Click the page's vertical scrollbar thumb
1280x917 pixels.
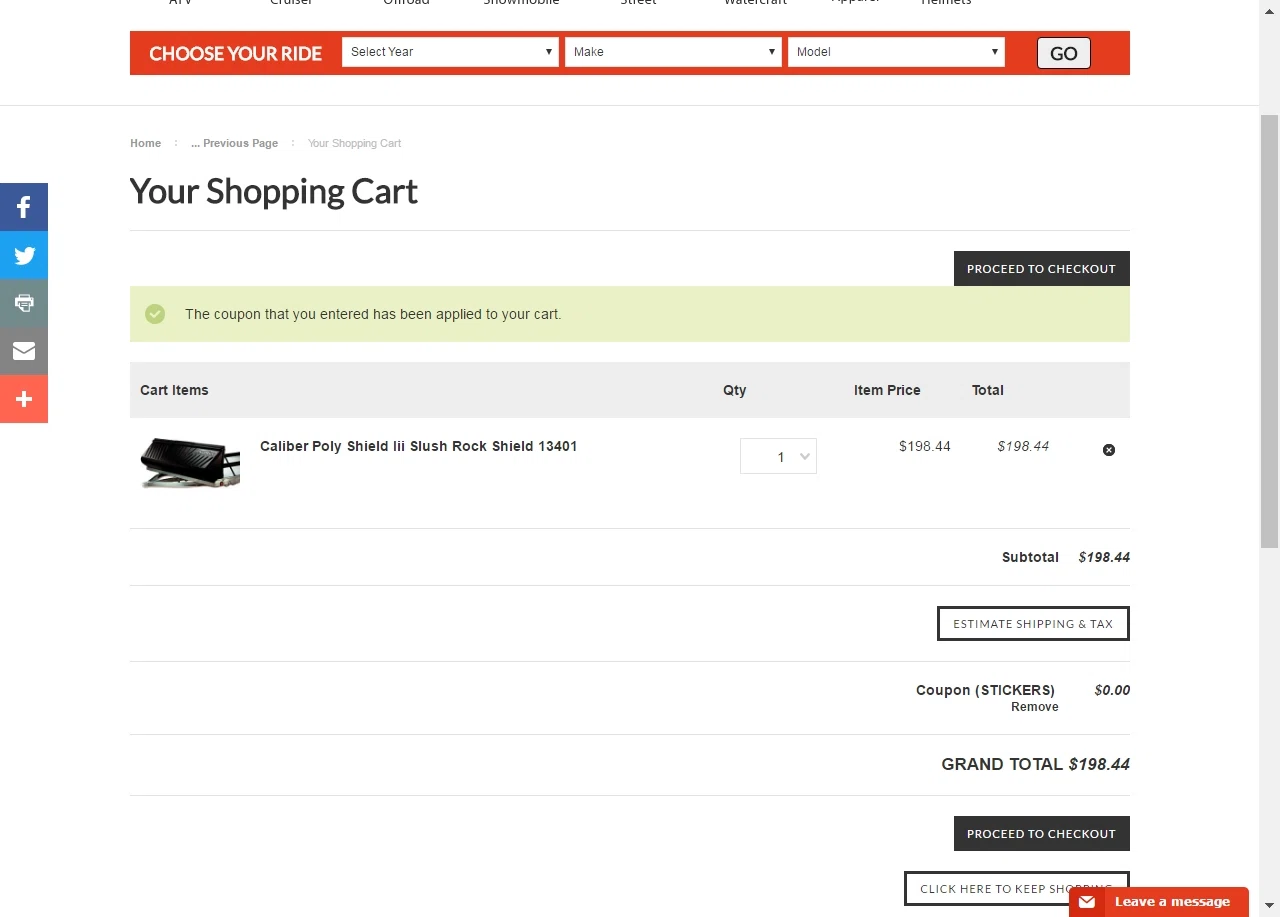1269,331
